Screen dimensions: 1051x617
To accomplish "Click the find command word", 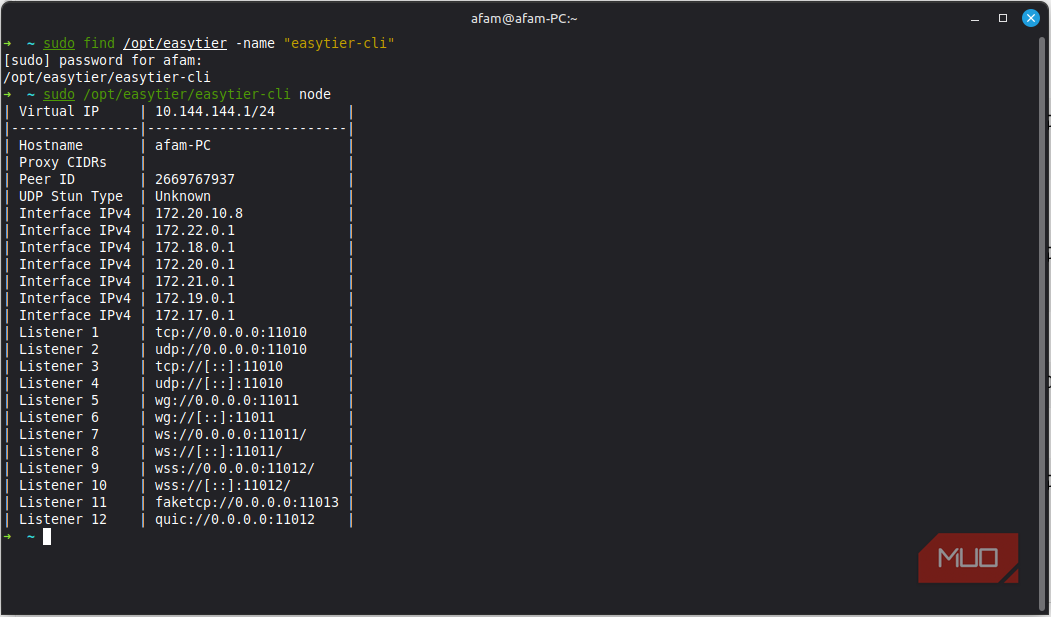I will 99,44.
